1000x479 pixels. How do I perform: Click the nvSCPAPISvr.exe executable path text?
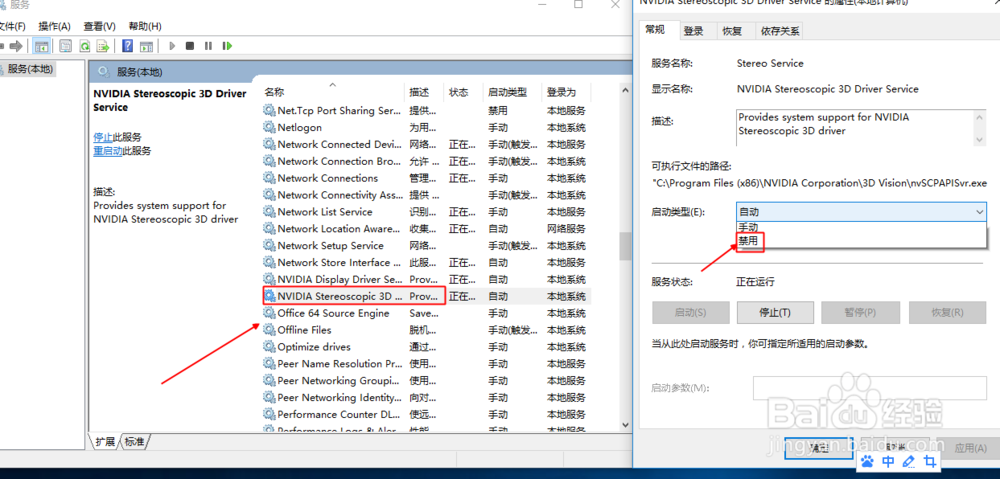pos(819,182)
